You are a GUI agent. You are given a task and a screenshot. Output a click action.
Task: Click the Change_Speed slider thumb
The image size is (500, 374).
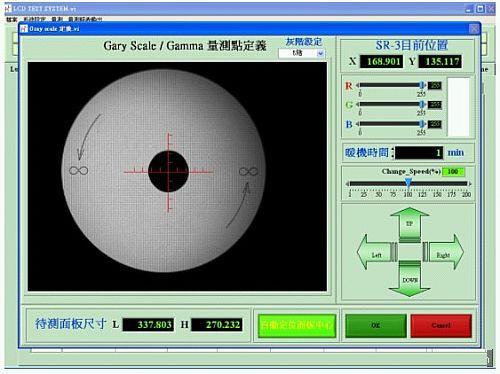[408, 183]
